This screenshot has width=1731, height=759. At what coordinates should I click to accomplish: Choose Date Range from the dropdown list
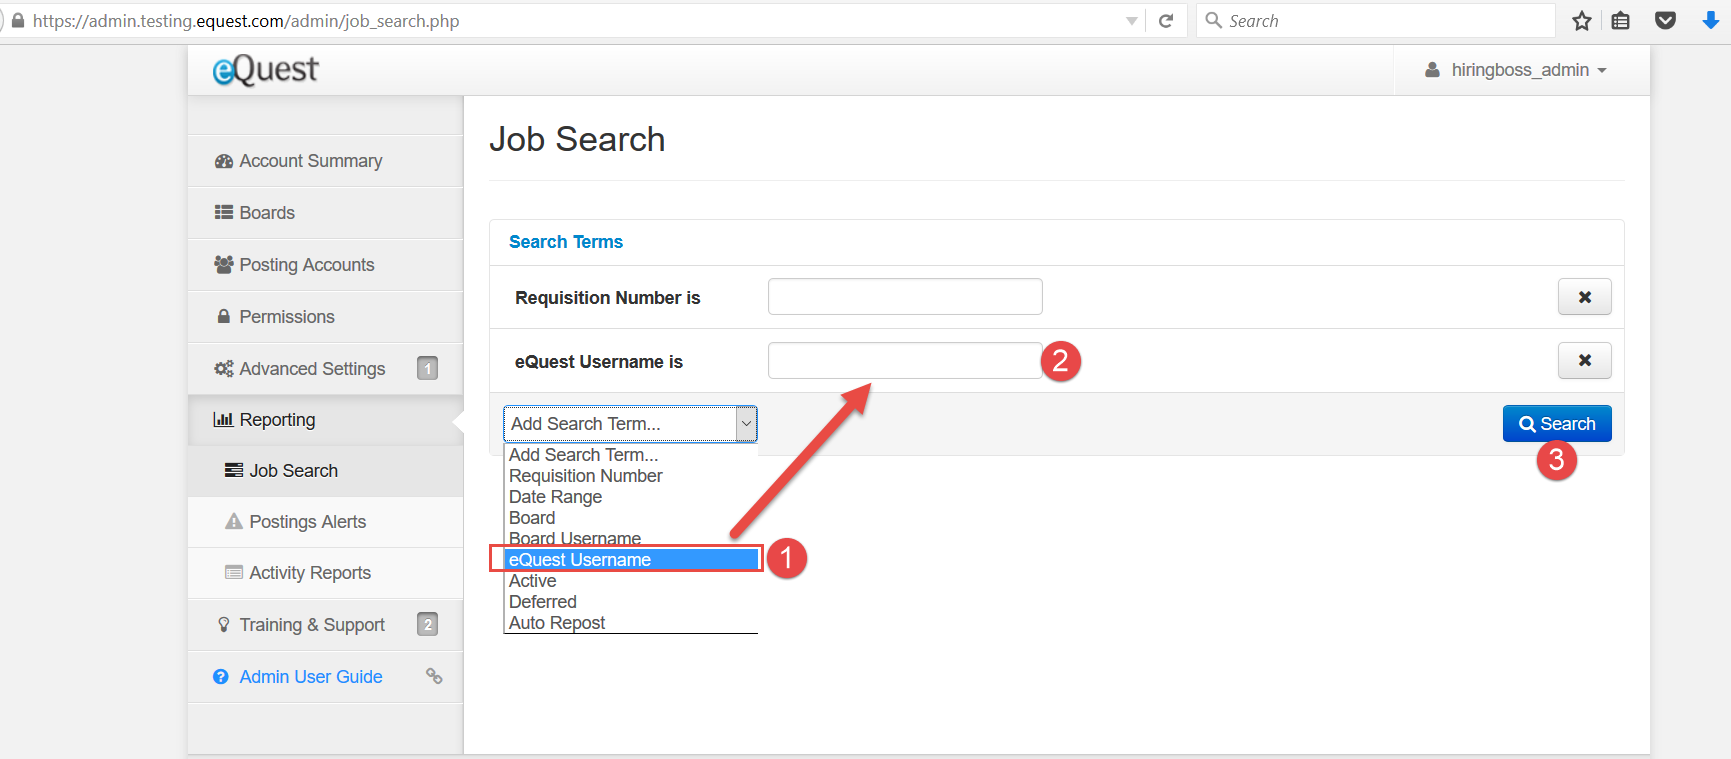[631, 497]
